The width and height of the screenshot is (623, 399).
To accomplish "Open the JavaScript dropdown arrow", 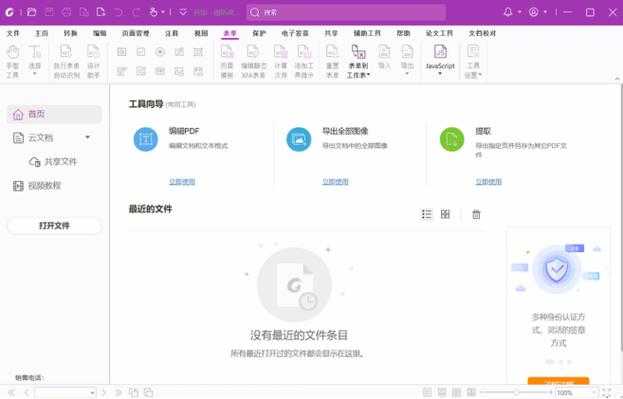I will point(440,74).
